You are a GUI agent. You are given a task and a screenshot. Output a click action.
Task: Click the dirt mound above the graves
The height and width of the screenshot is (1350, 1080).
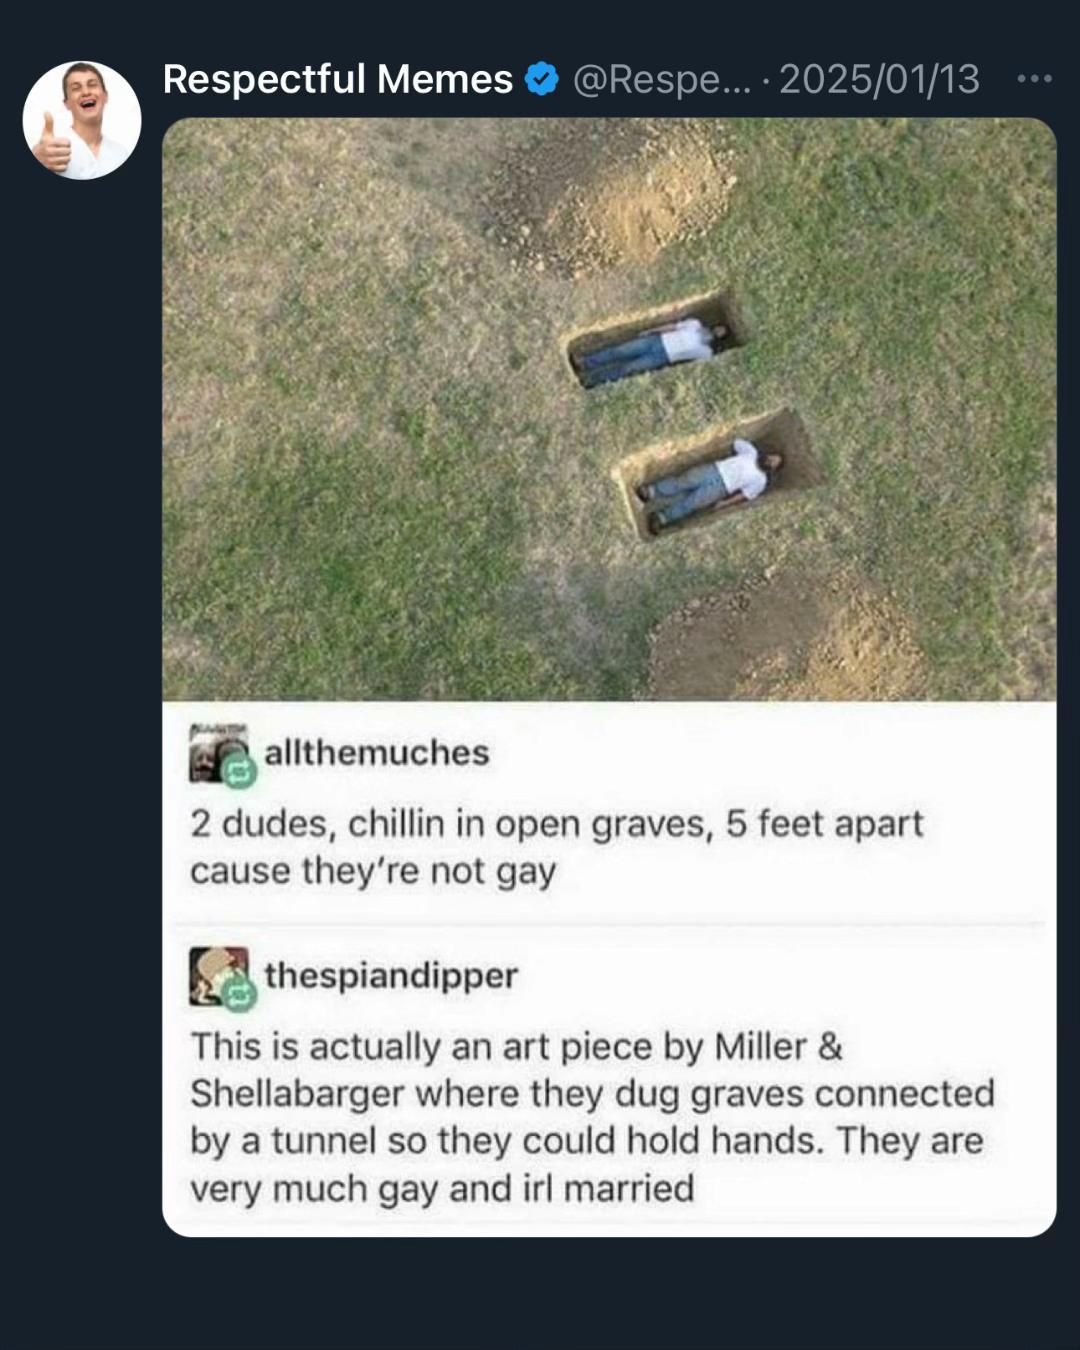(x=610, y=195)
